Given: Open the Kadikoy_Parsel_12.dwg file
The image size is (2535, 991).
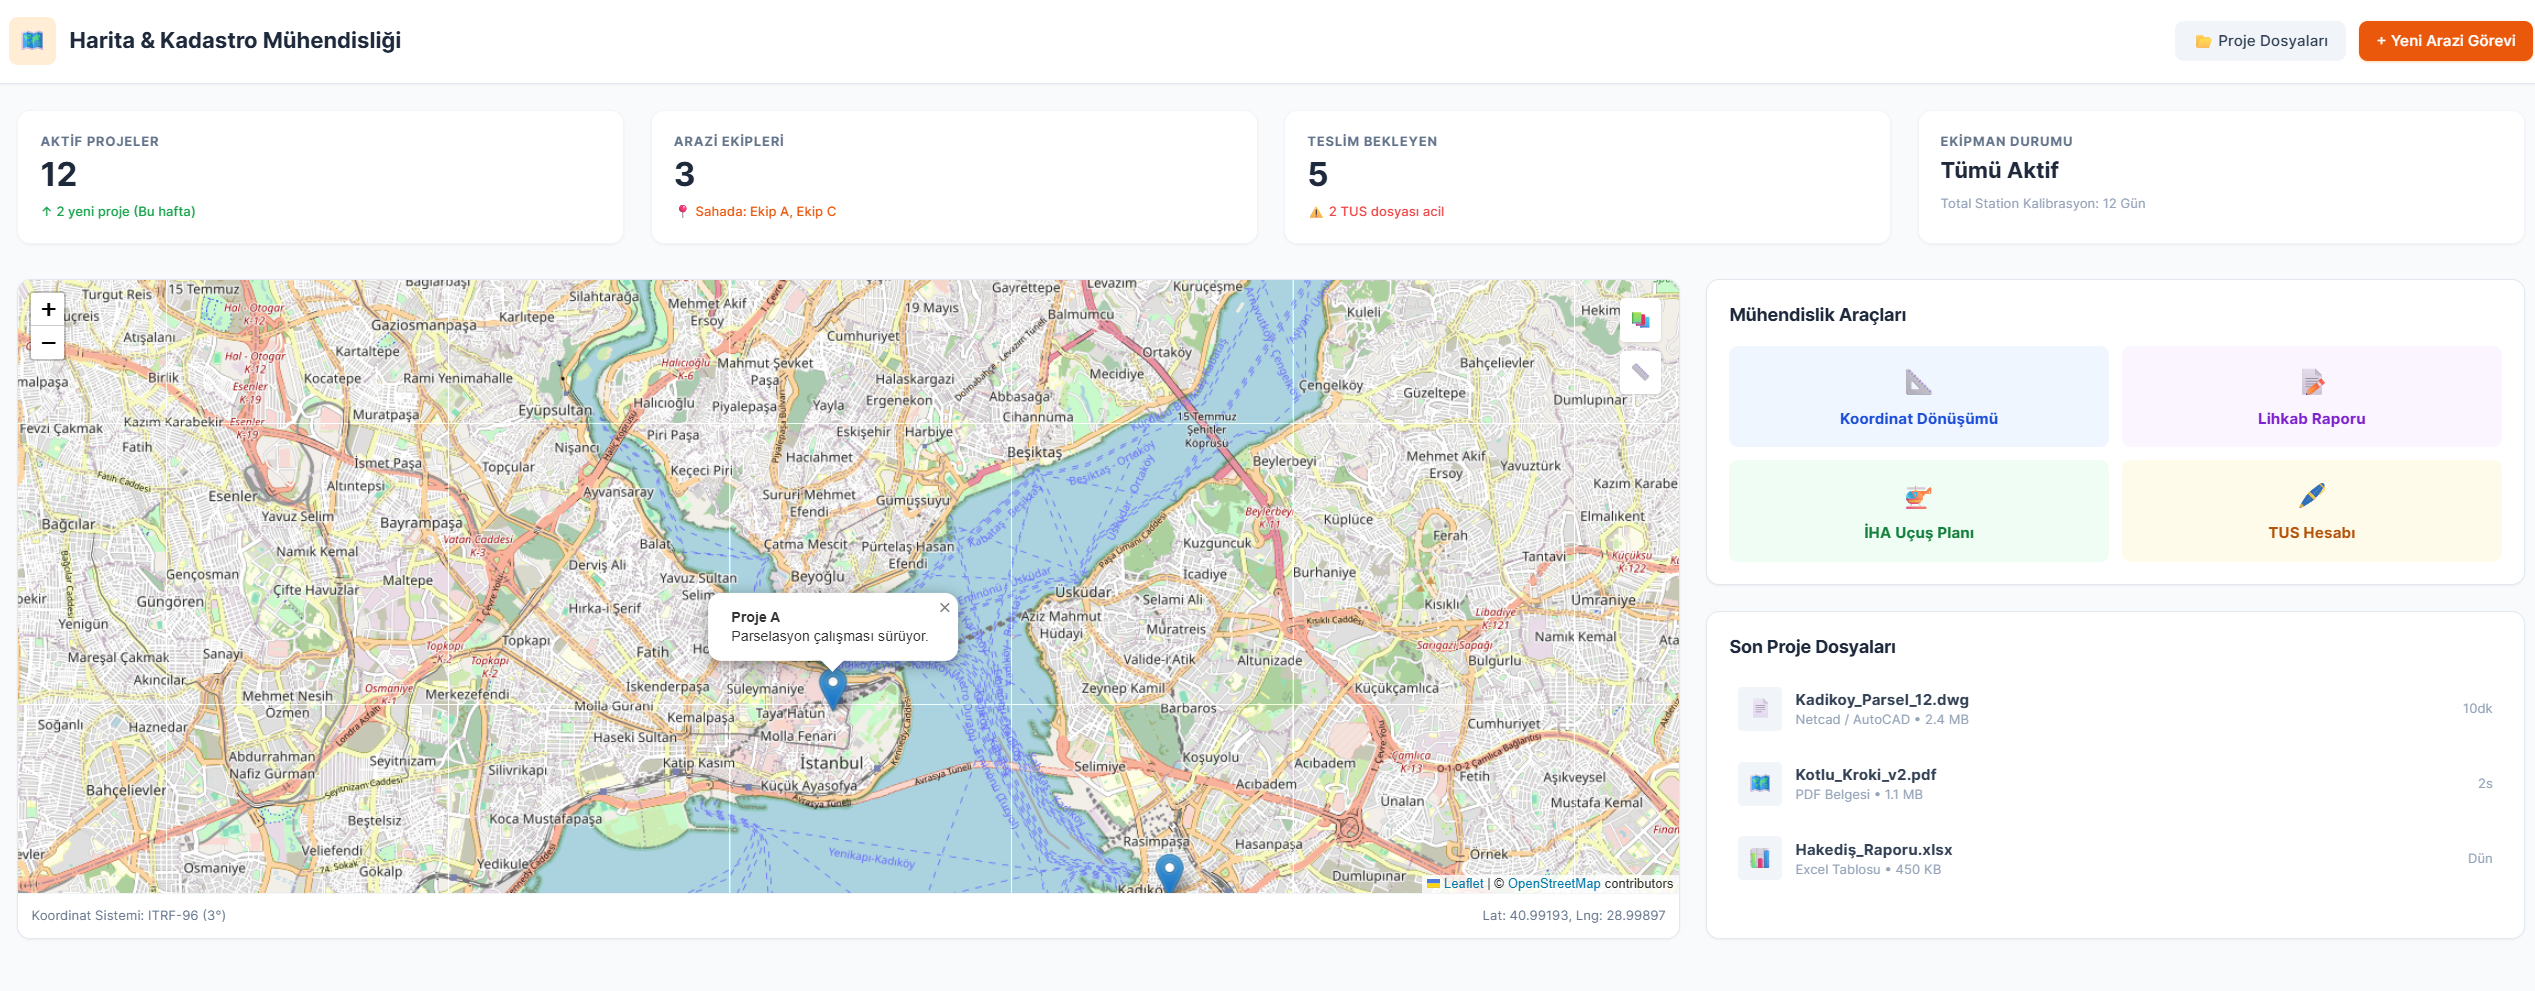Looking at the screenshot, I should pyautogui.click(x=1881, y=700).
